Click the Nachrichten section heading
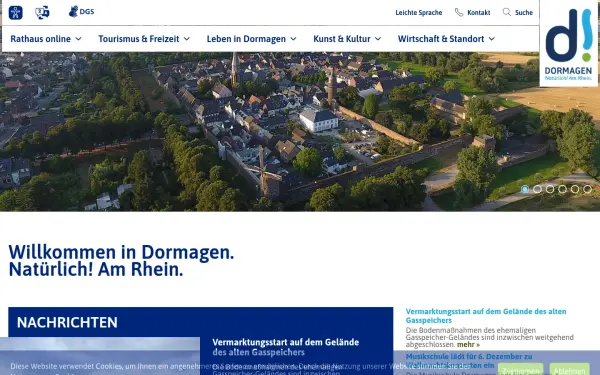The width and height of the screenshot is (600, 375). pos(67,323)
